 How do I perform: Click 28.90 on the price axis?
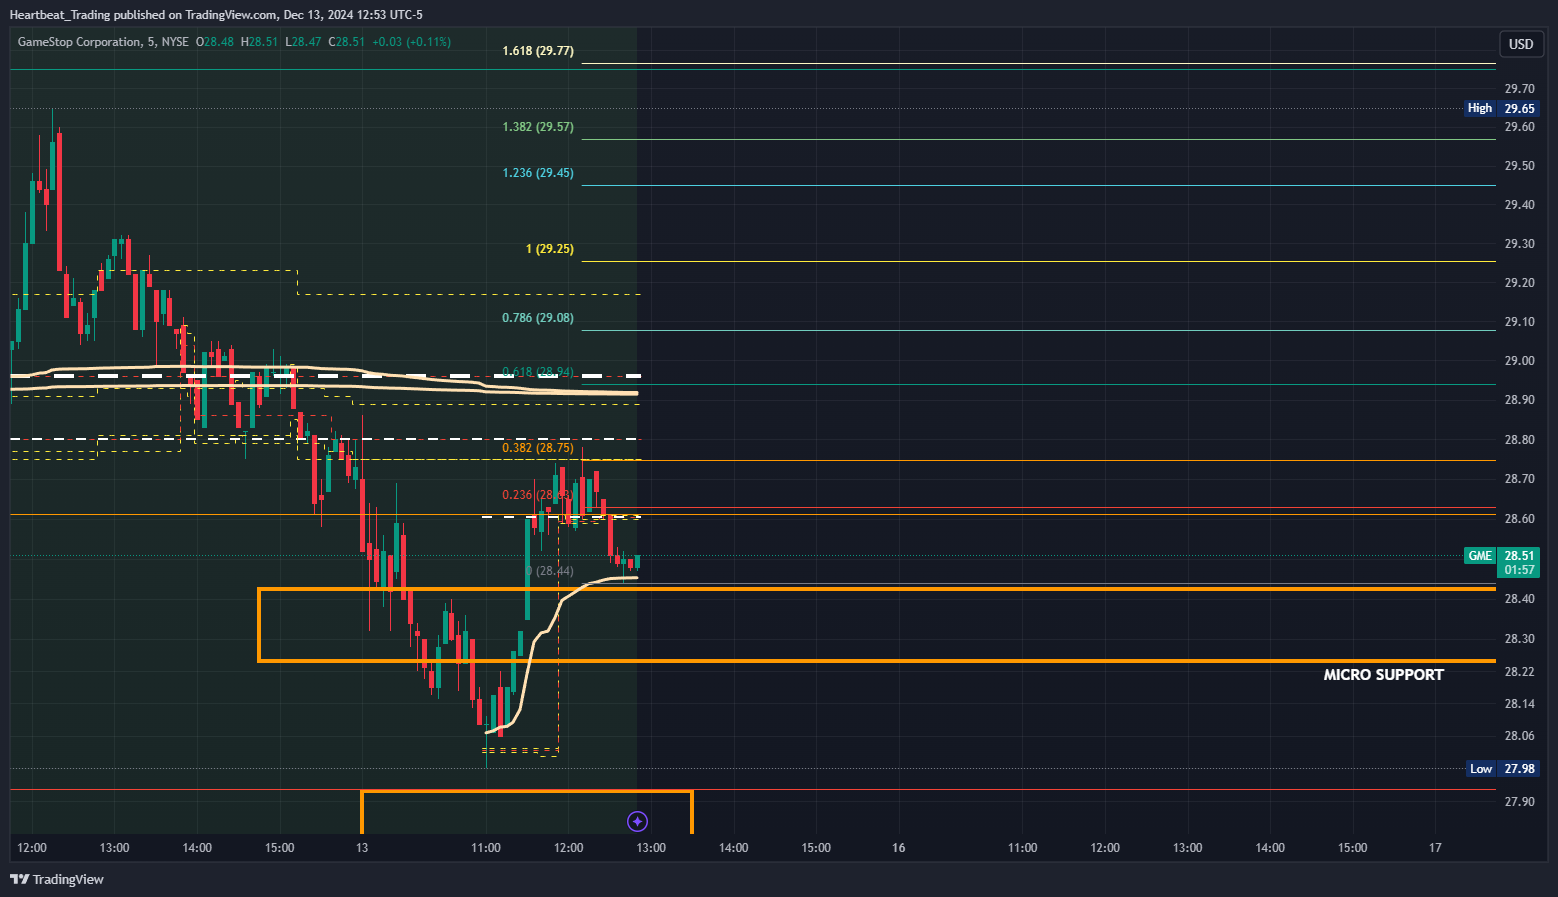[x=1519, y=400]
